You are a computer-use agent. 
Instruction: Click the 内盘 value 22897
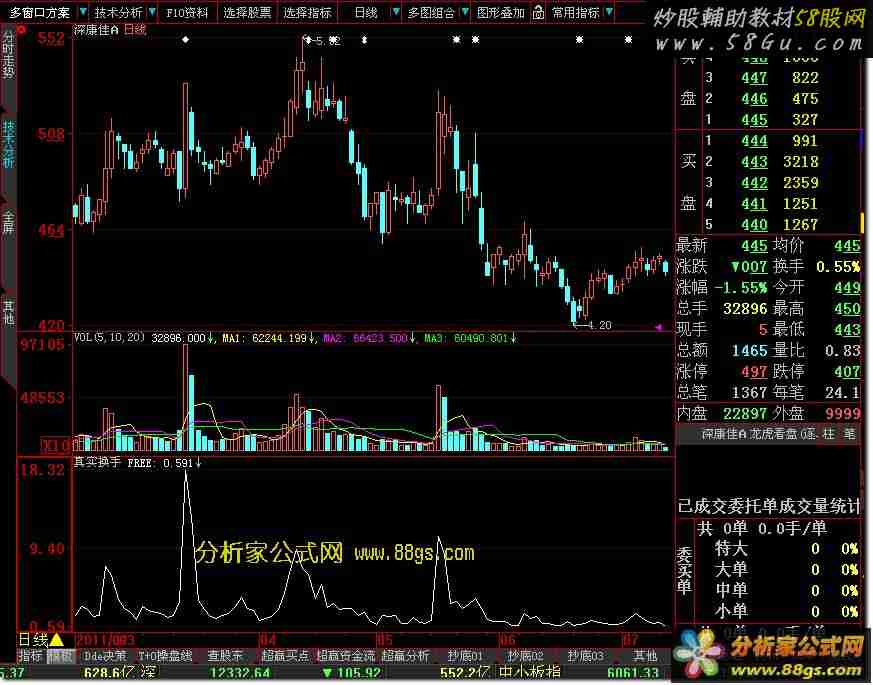point(746,413)
